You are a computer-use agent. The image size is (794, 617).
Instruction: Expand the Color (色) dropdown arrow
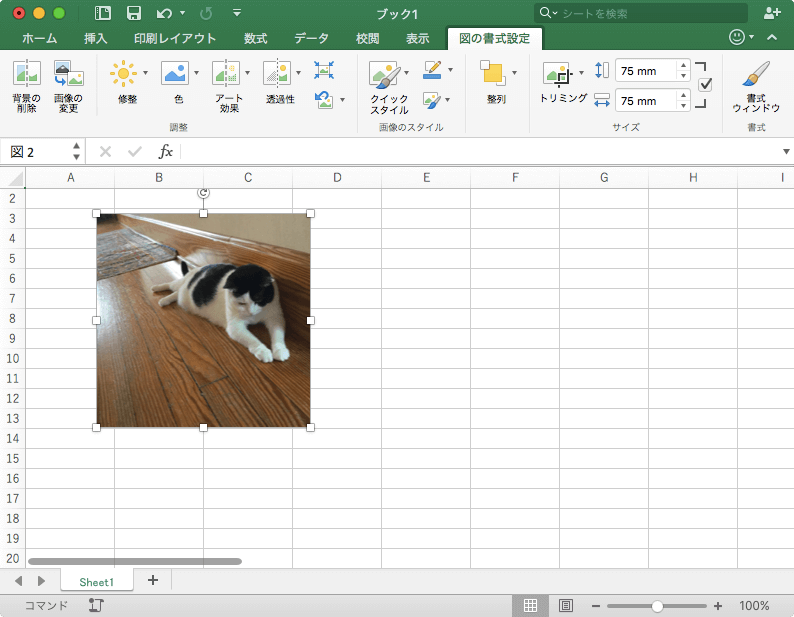point(196,73)
